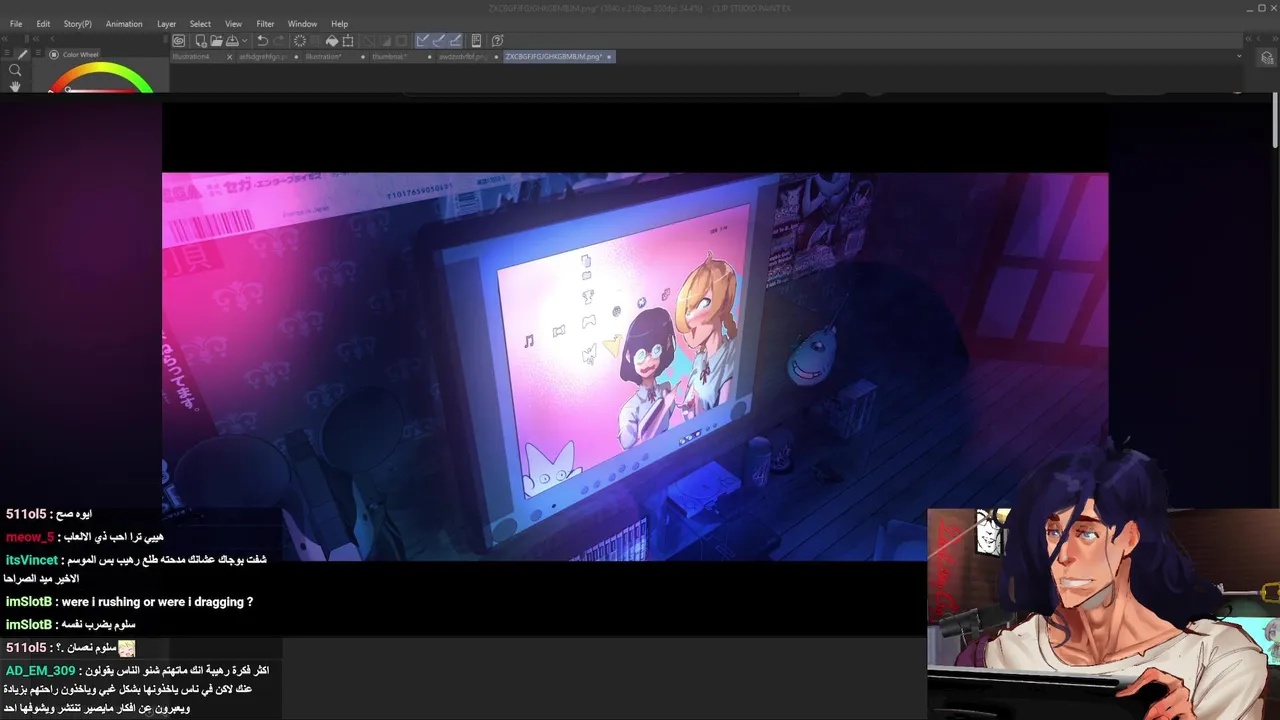Viewport: 1280px width, 720px height.
Task: Click chat username meow_5
Action: point(30,537)
